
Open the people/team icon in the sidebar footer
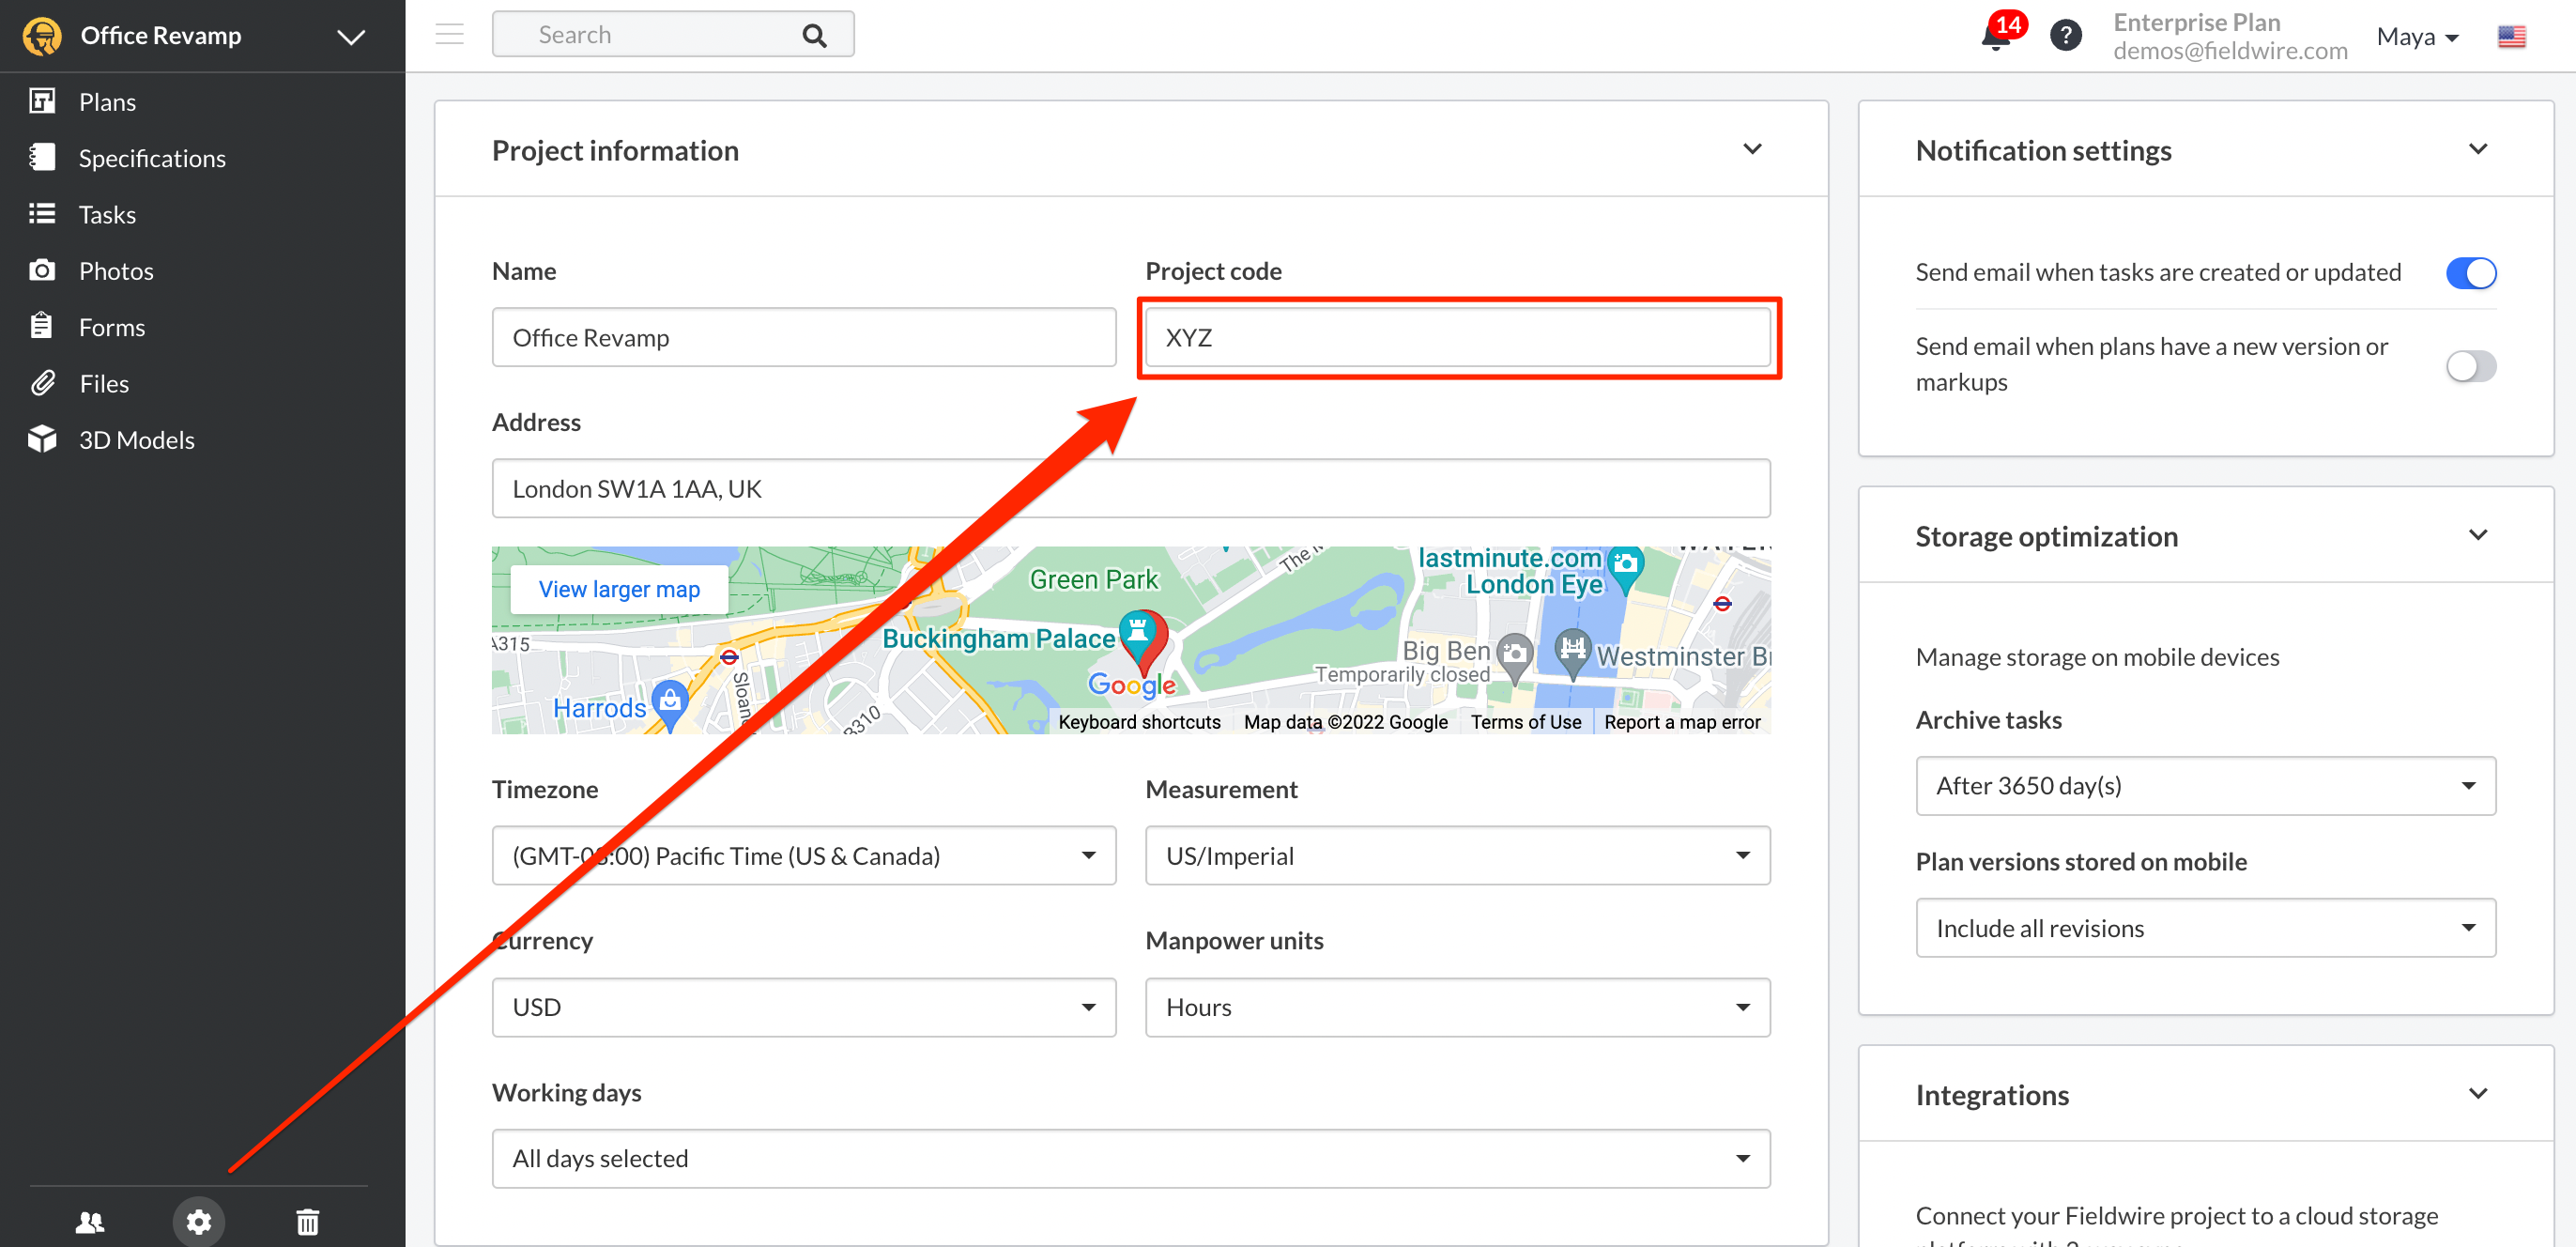coord(90,1221)
